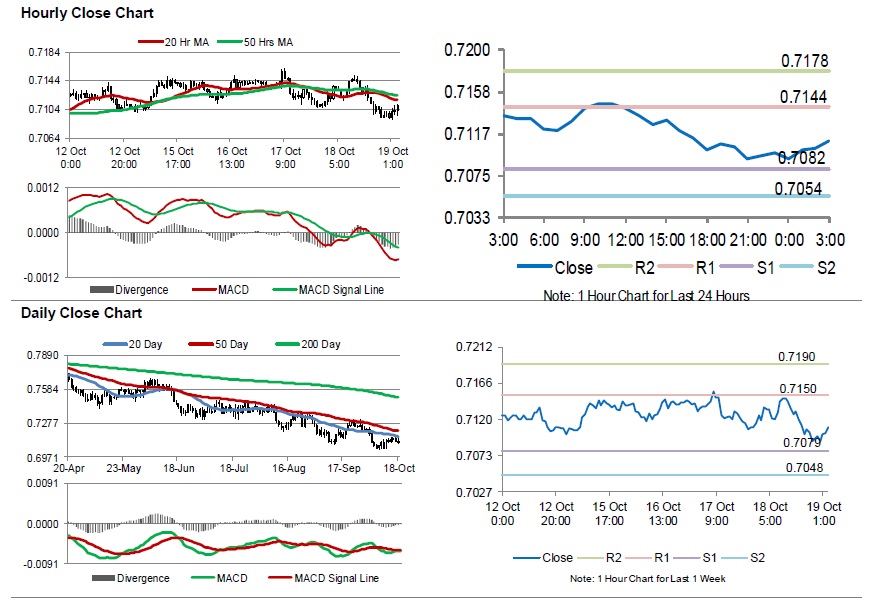This screenshot has width=873, height=601.
Task: Click the R2 legend in 24-hour chart
Action: tap(626, 267)
